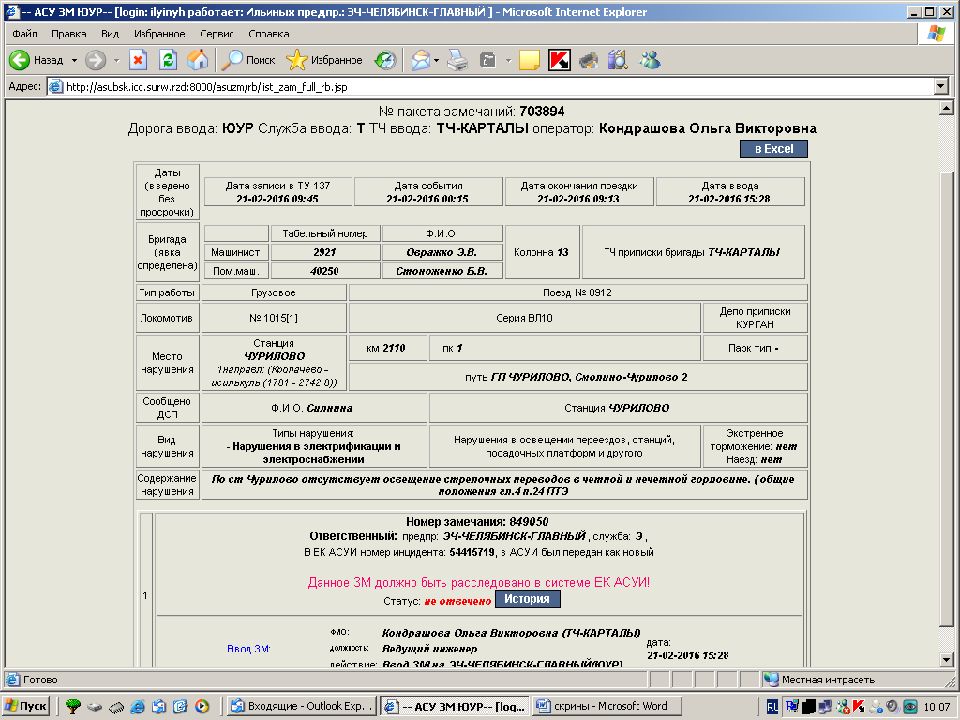Click incident number 54415719
Image resolution: width=960 pixels, height=720 pixels.
click(x=471, y=552)
